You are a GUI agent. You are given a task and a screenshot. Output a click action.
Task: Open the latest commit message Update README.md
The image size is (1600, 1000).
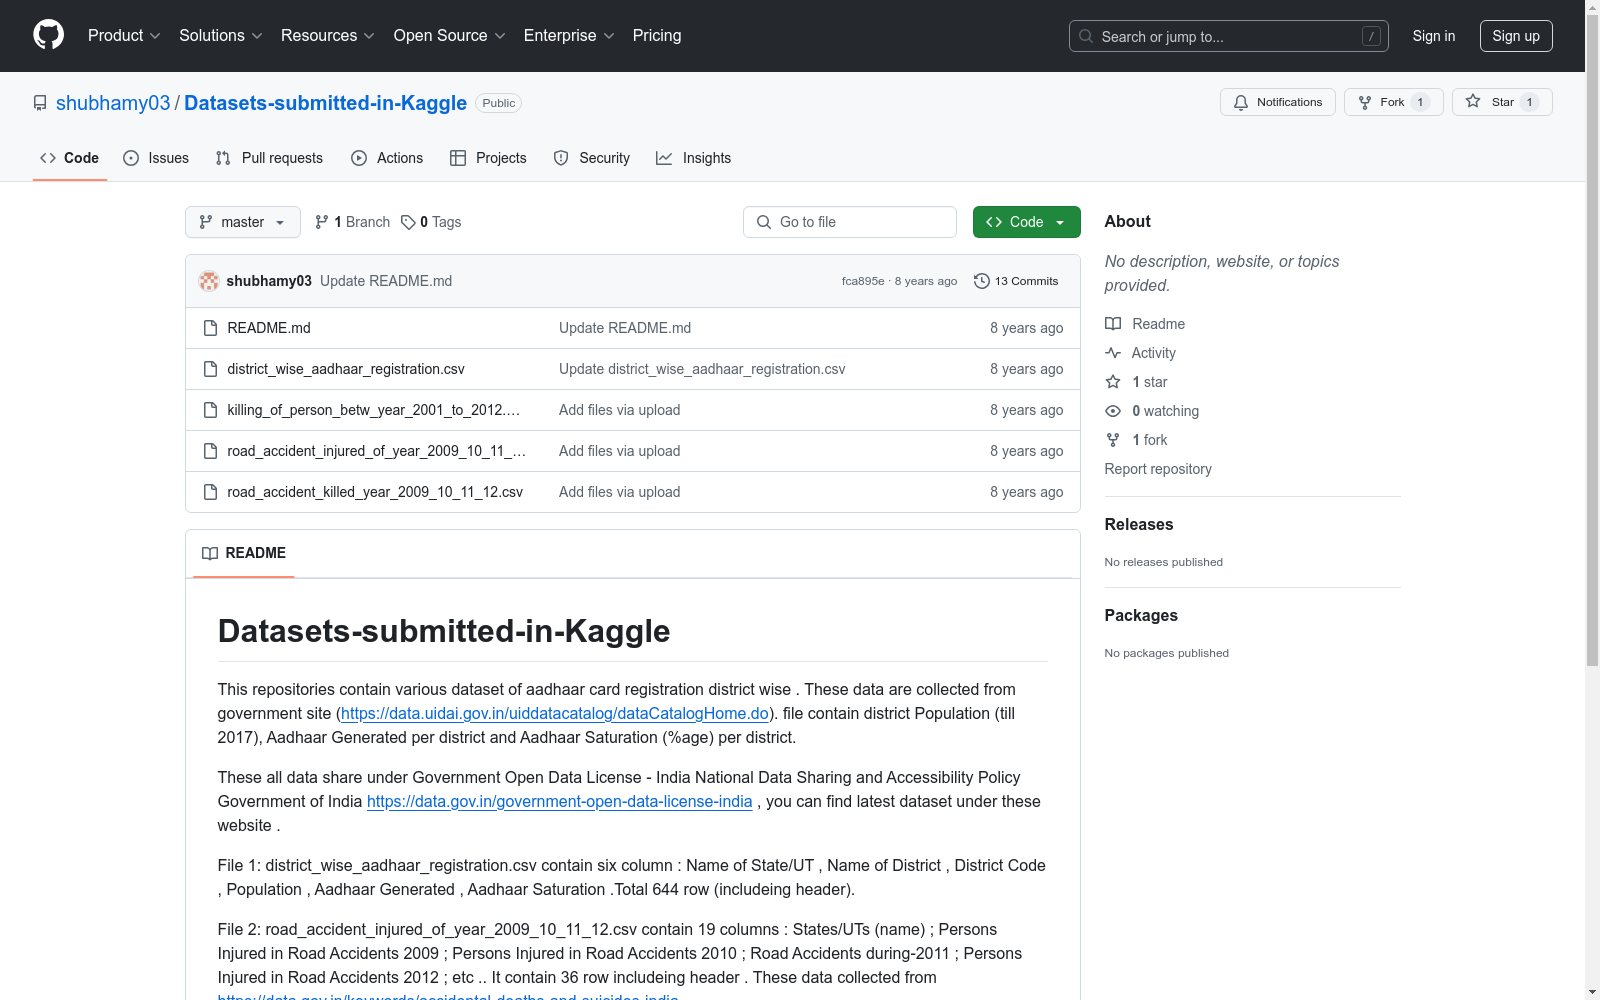tap(386, 281)
